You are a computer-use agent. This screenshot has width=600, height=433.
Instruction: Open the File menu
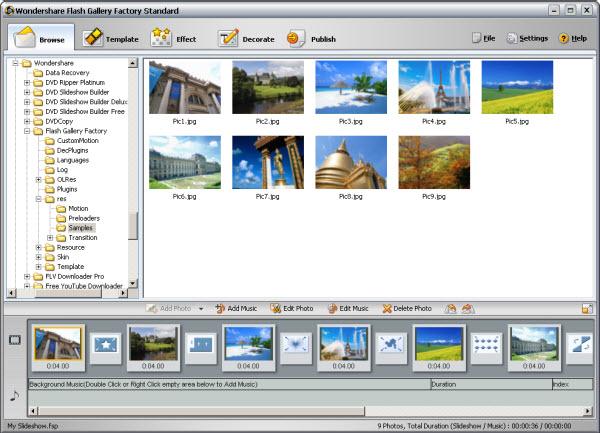[x=484, y=38]
